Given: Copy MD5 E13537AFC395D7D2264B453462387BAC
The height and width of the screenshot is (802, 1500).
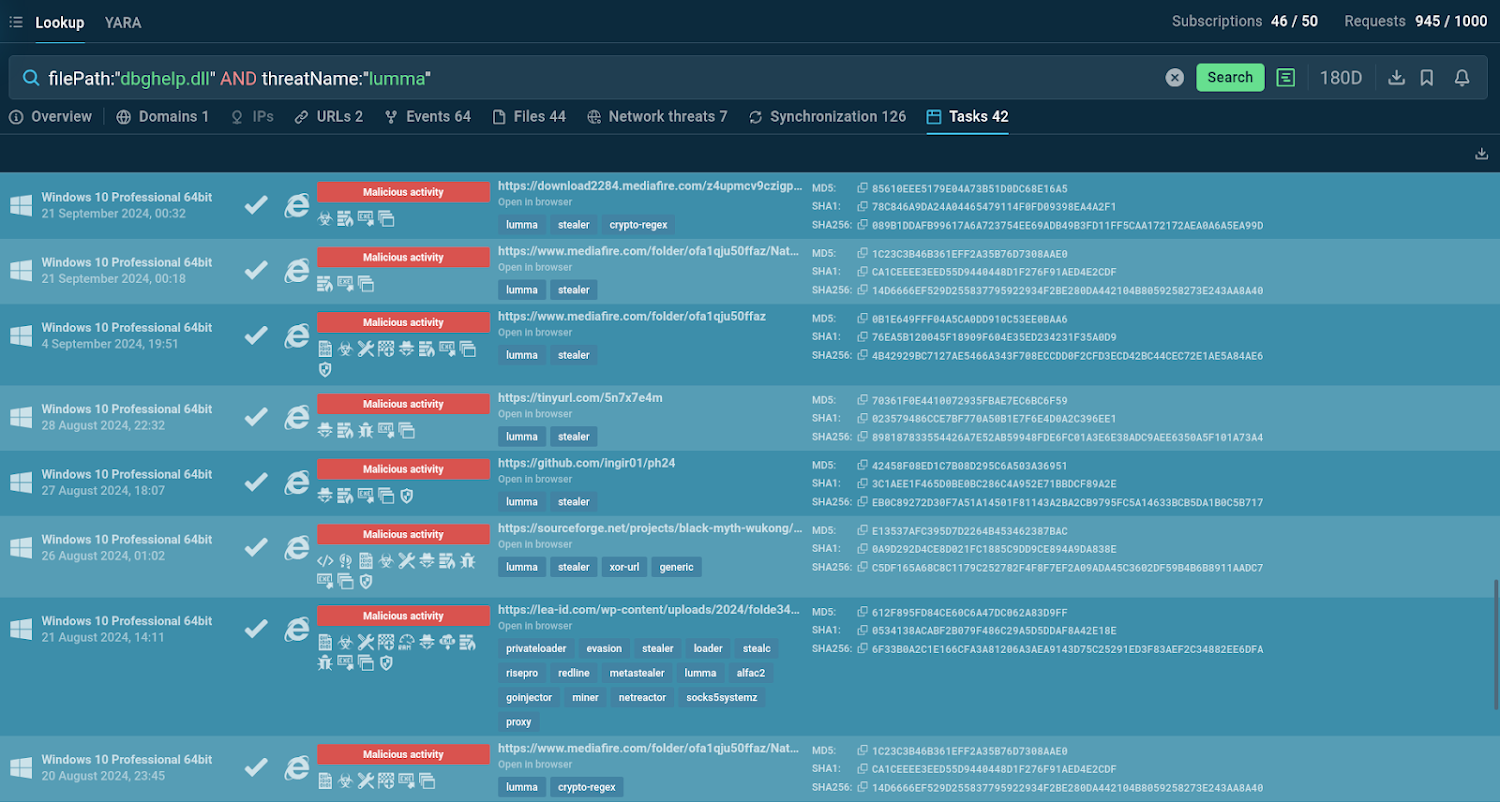Looking at the screenshot, I should 862,531.
